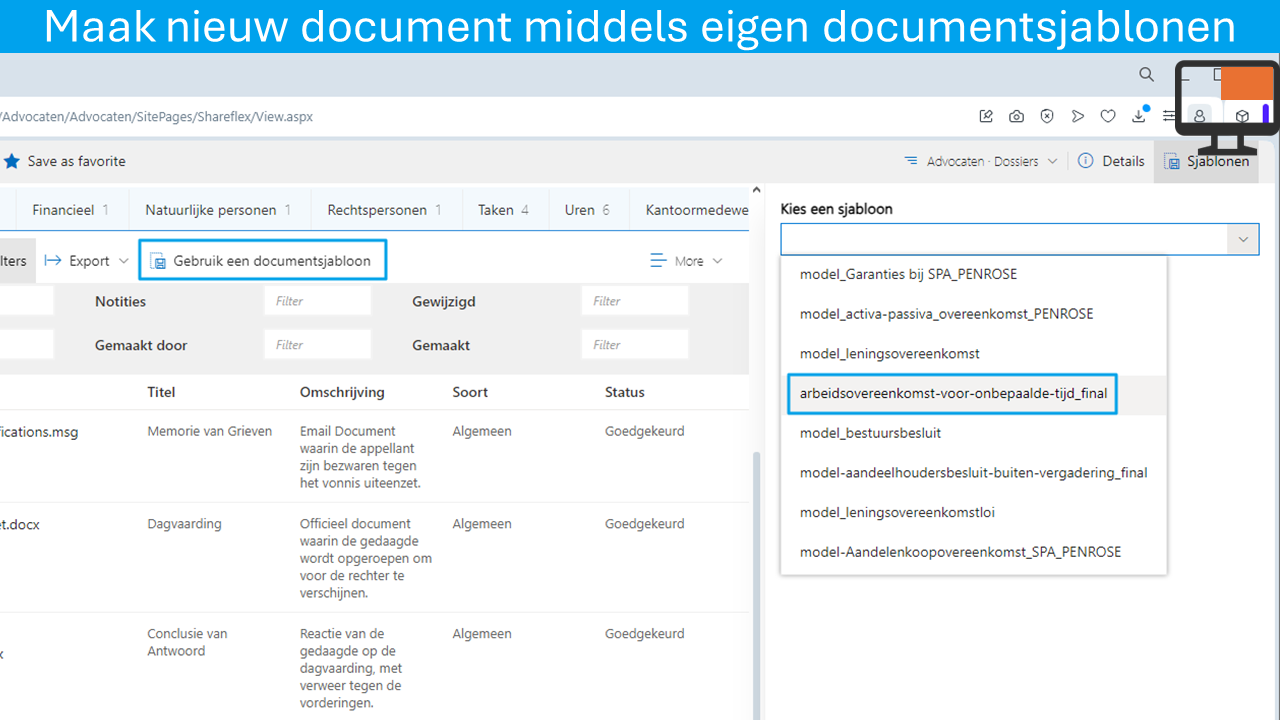Sort by the Status column header
The image size is (1280, 720).
pyautogui.click(x=625, y=392)
